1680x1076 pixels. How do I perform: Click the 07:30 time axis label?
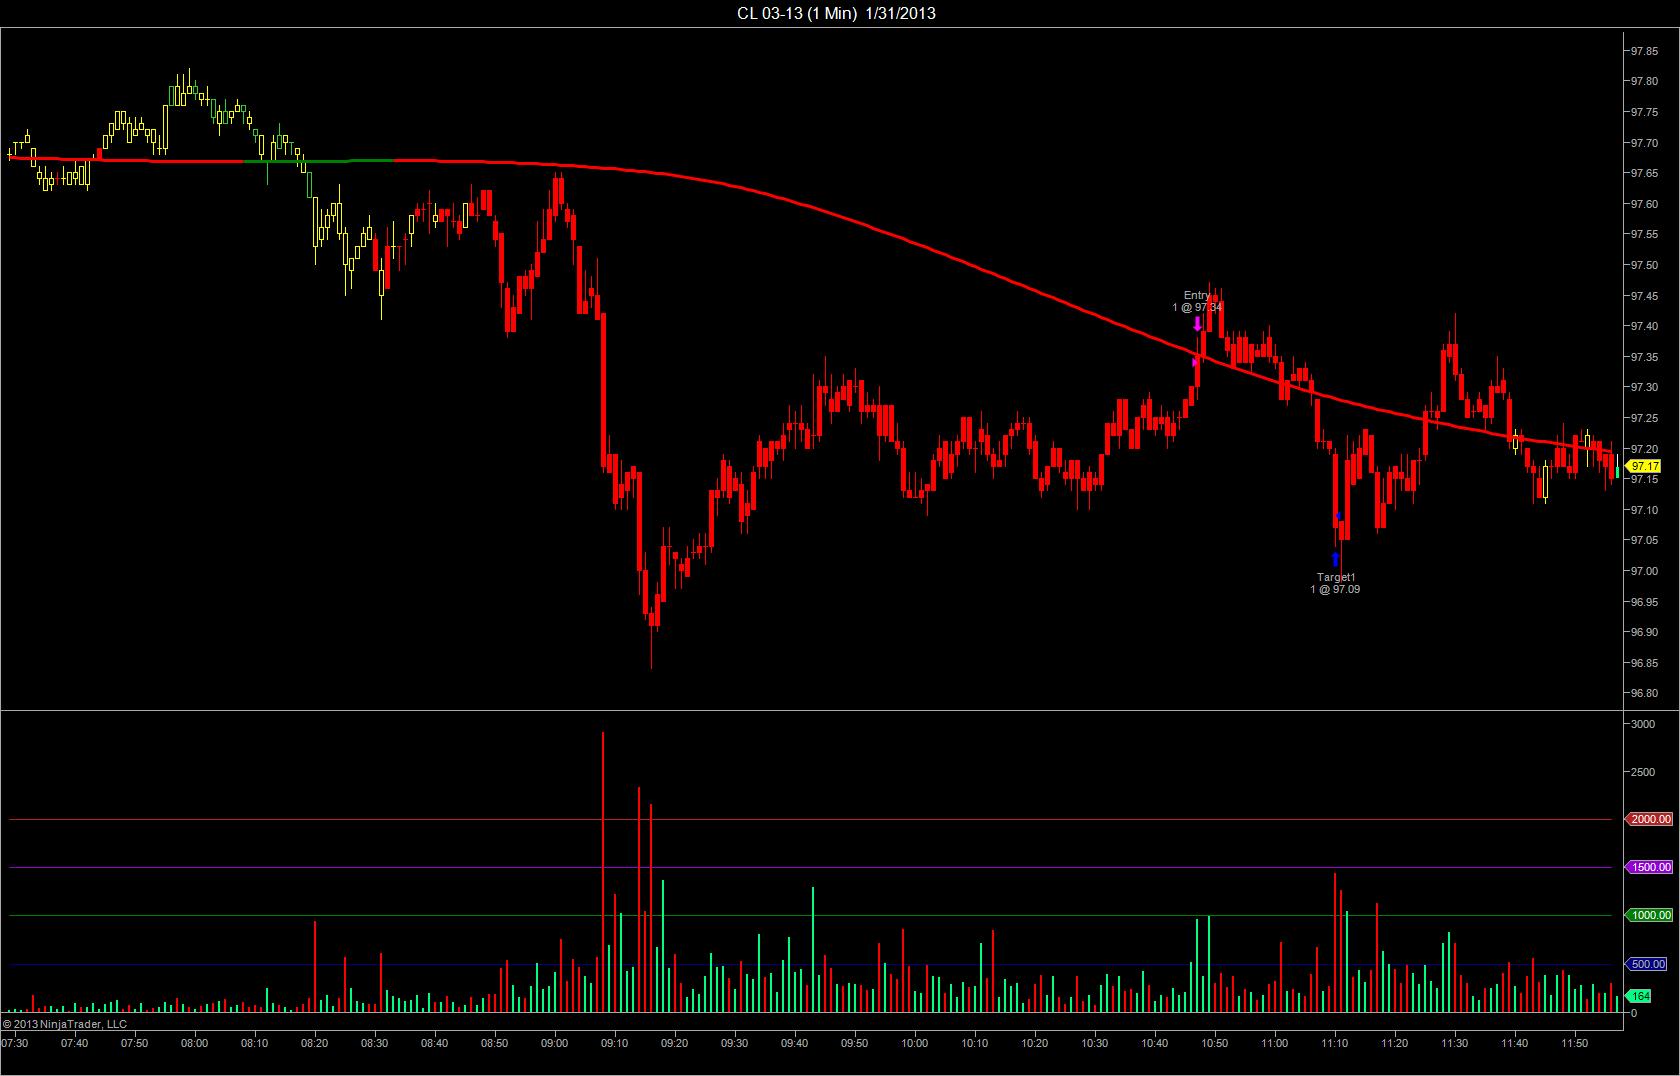(15, 1043)
